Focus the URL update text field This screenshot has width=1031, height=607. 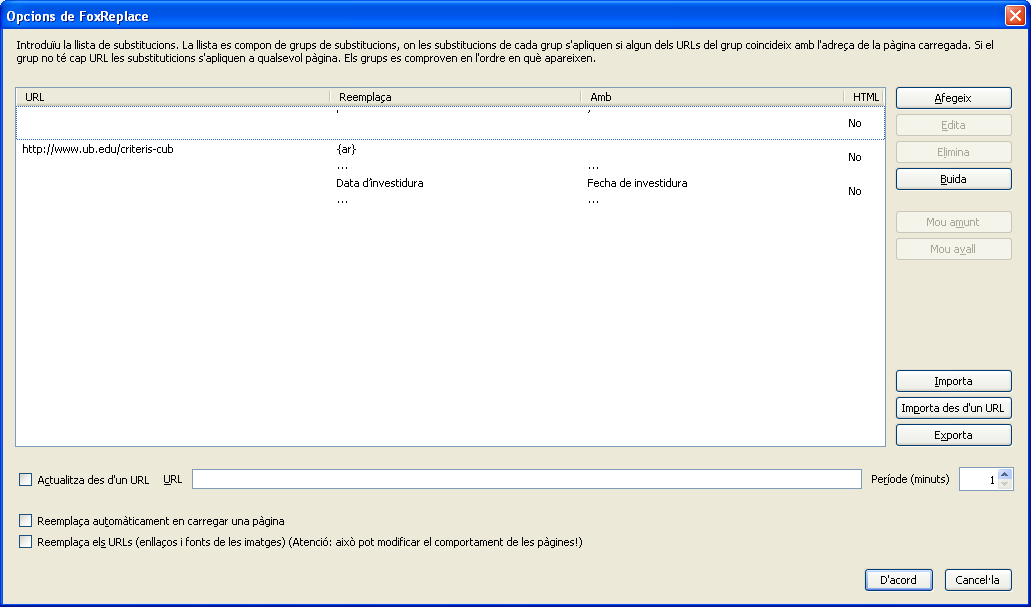(526, 479)
